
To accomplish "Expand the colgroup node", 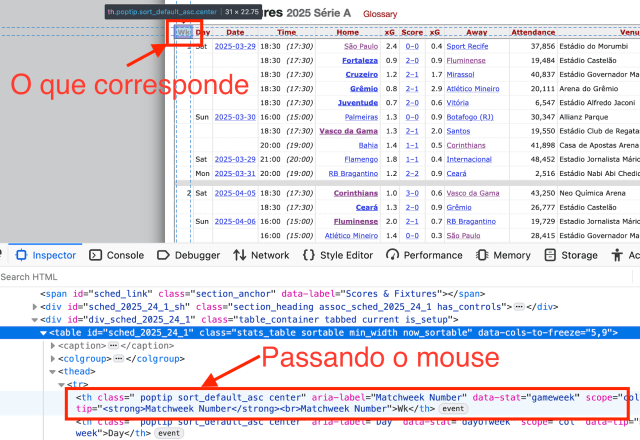I will point(52,359).
